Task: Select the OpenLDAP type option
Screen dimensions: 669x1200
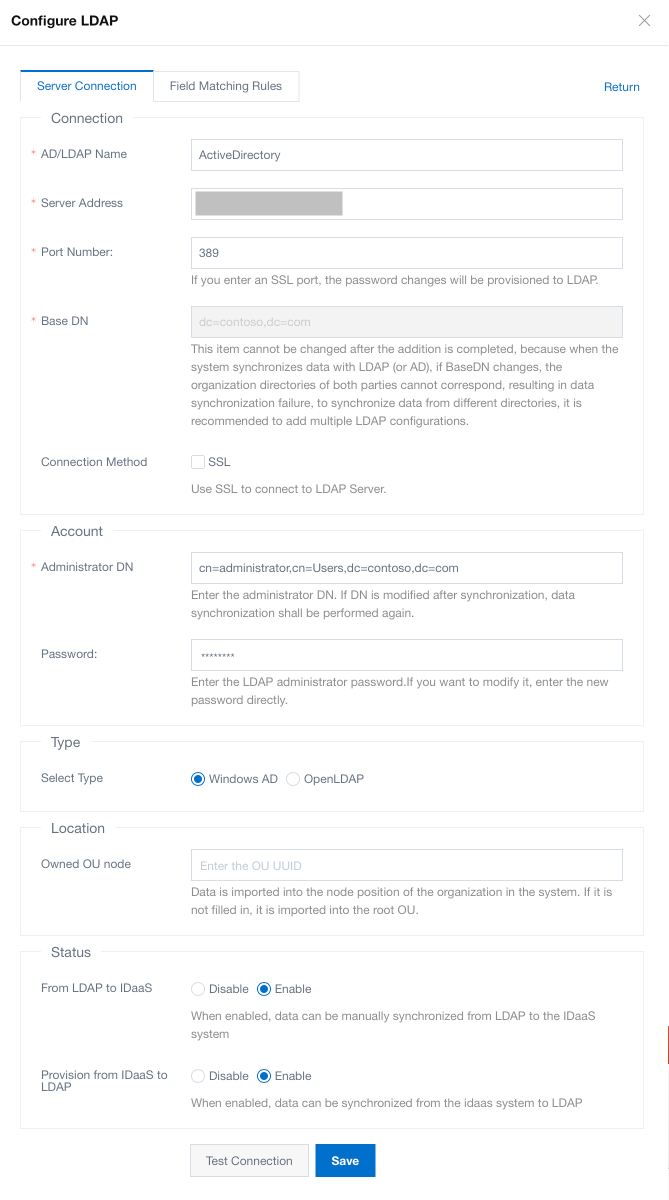Action: [x=293, y=779]
